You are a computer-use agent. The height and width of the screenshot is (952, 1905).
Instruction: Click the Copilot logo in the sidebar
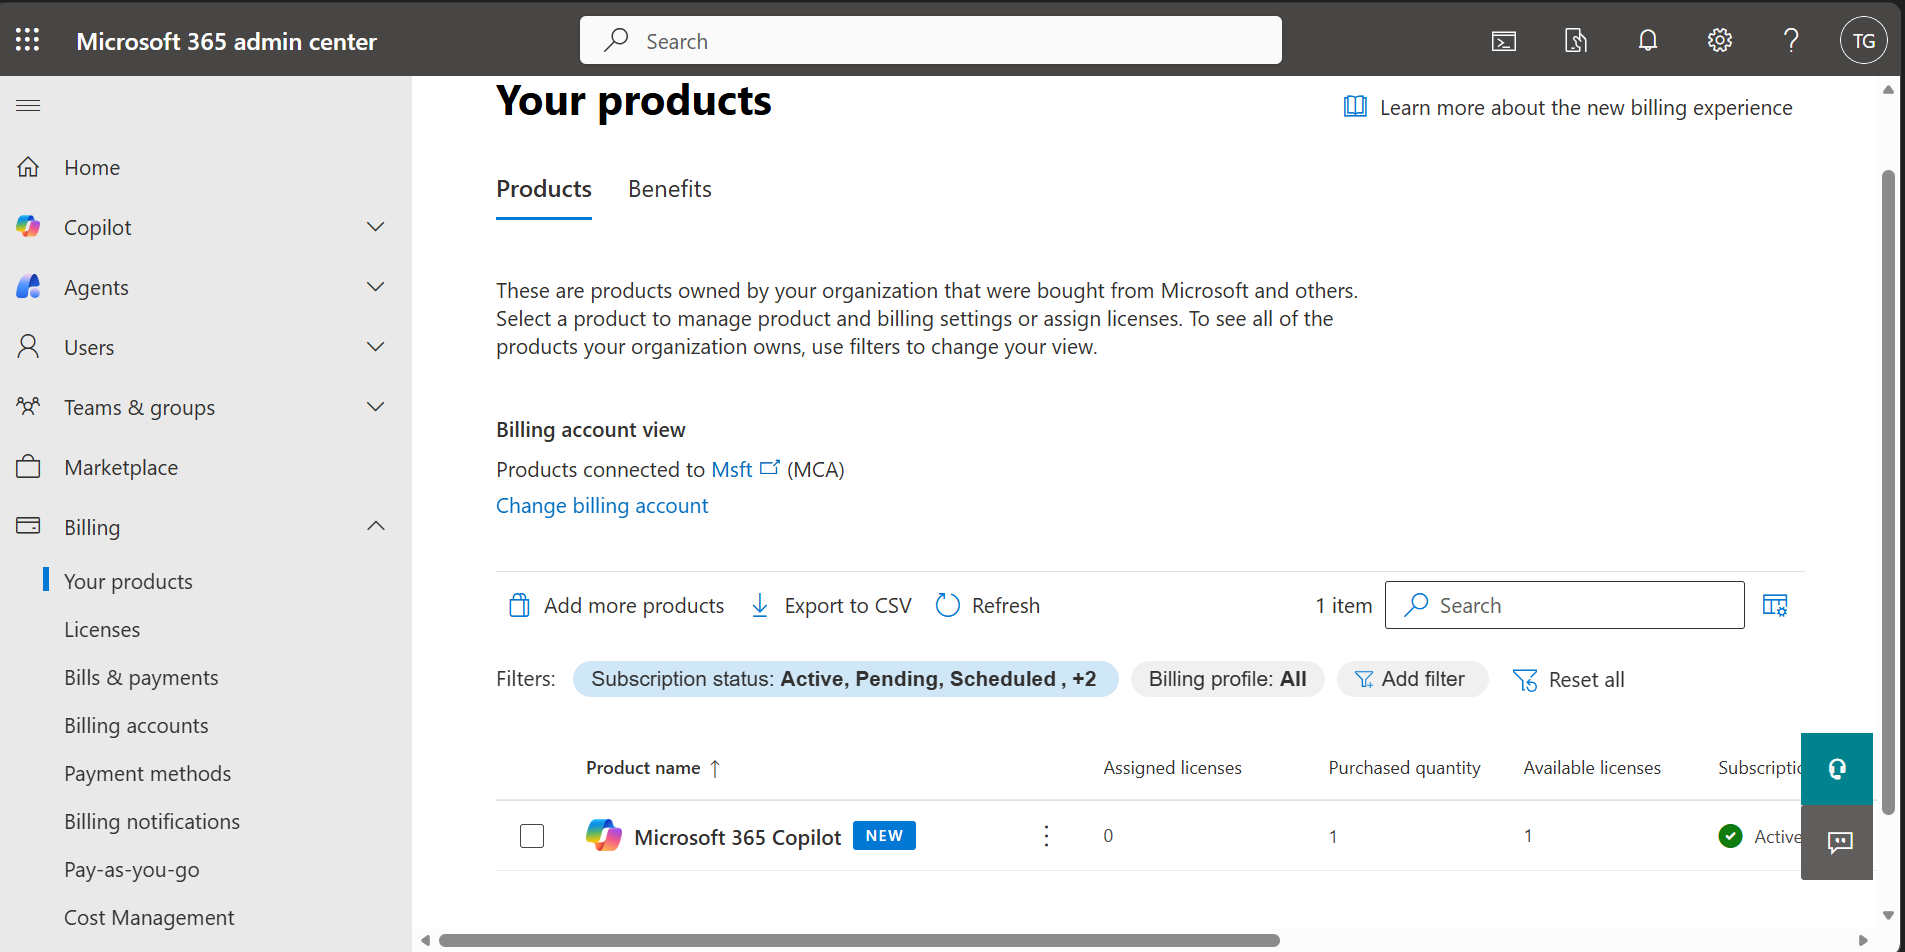(28, 227)
